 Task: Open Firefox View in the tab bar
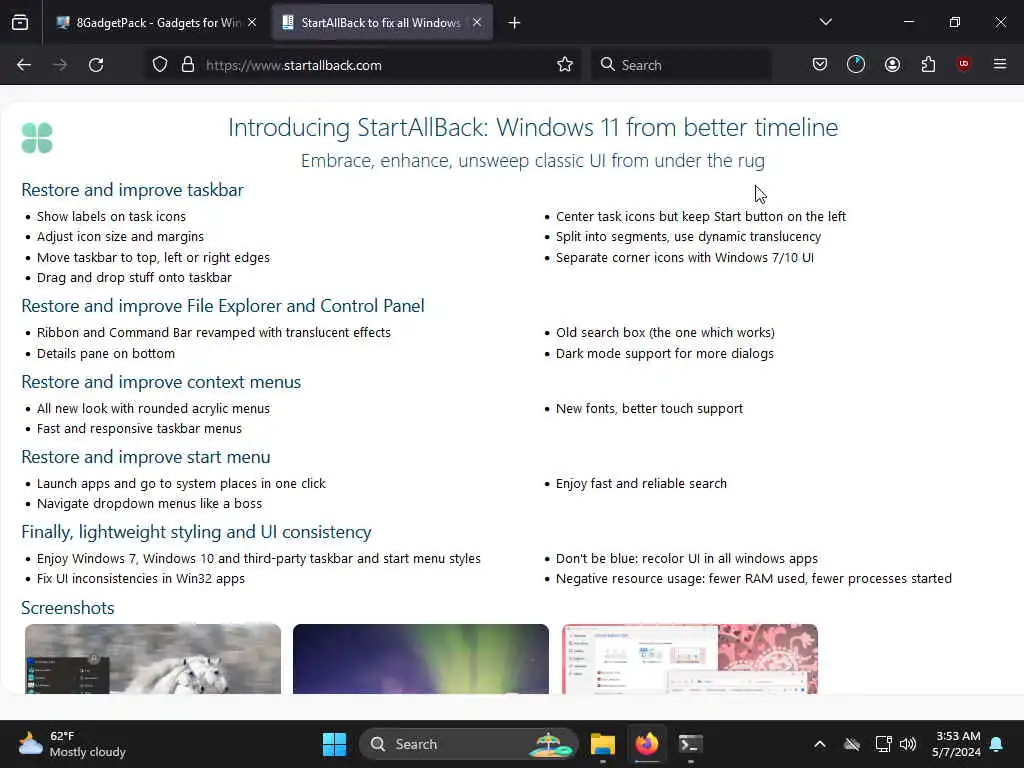[x=20, y=23]
